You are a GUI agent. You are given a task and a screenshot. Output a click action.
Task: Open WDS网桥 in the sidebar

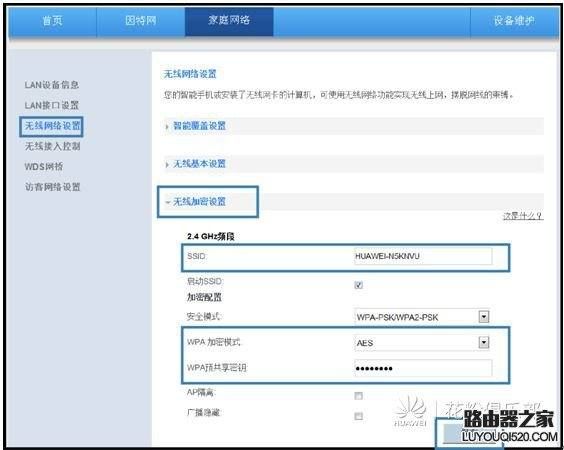(44, 167)
